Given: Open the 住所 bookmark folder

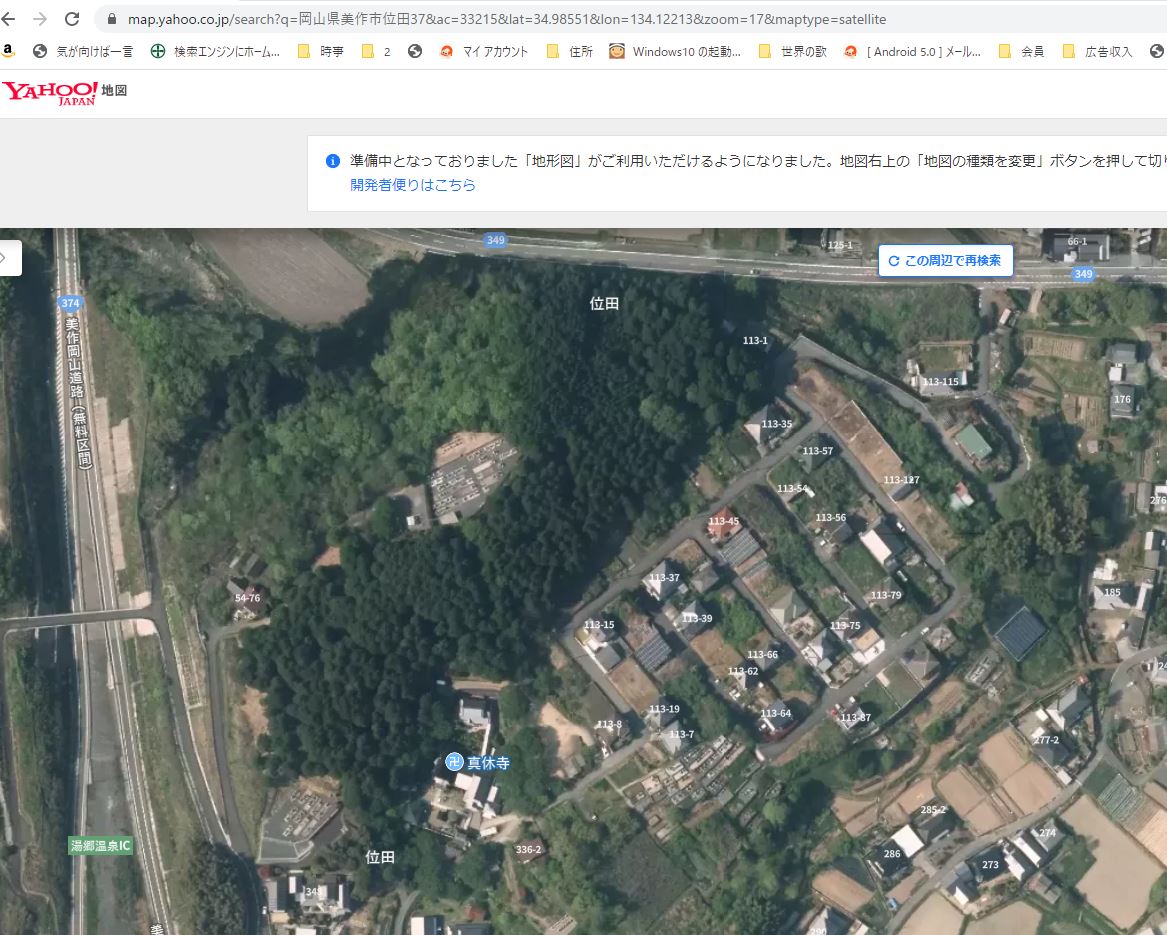Looking at the screenshot, I should [x=570, y=51].
